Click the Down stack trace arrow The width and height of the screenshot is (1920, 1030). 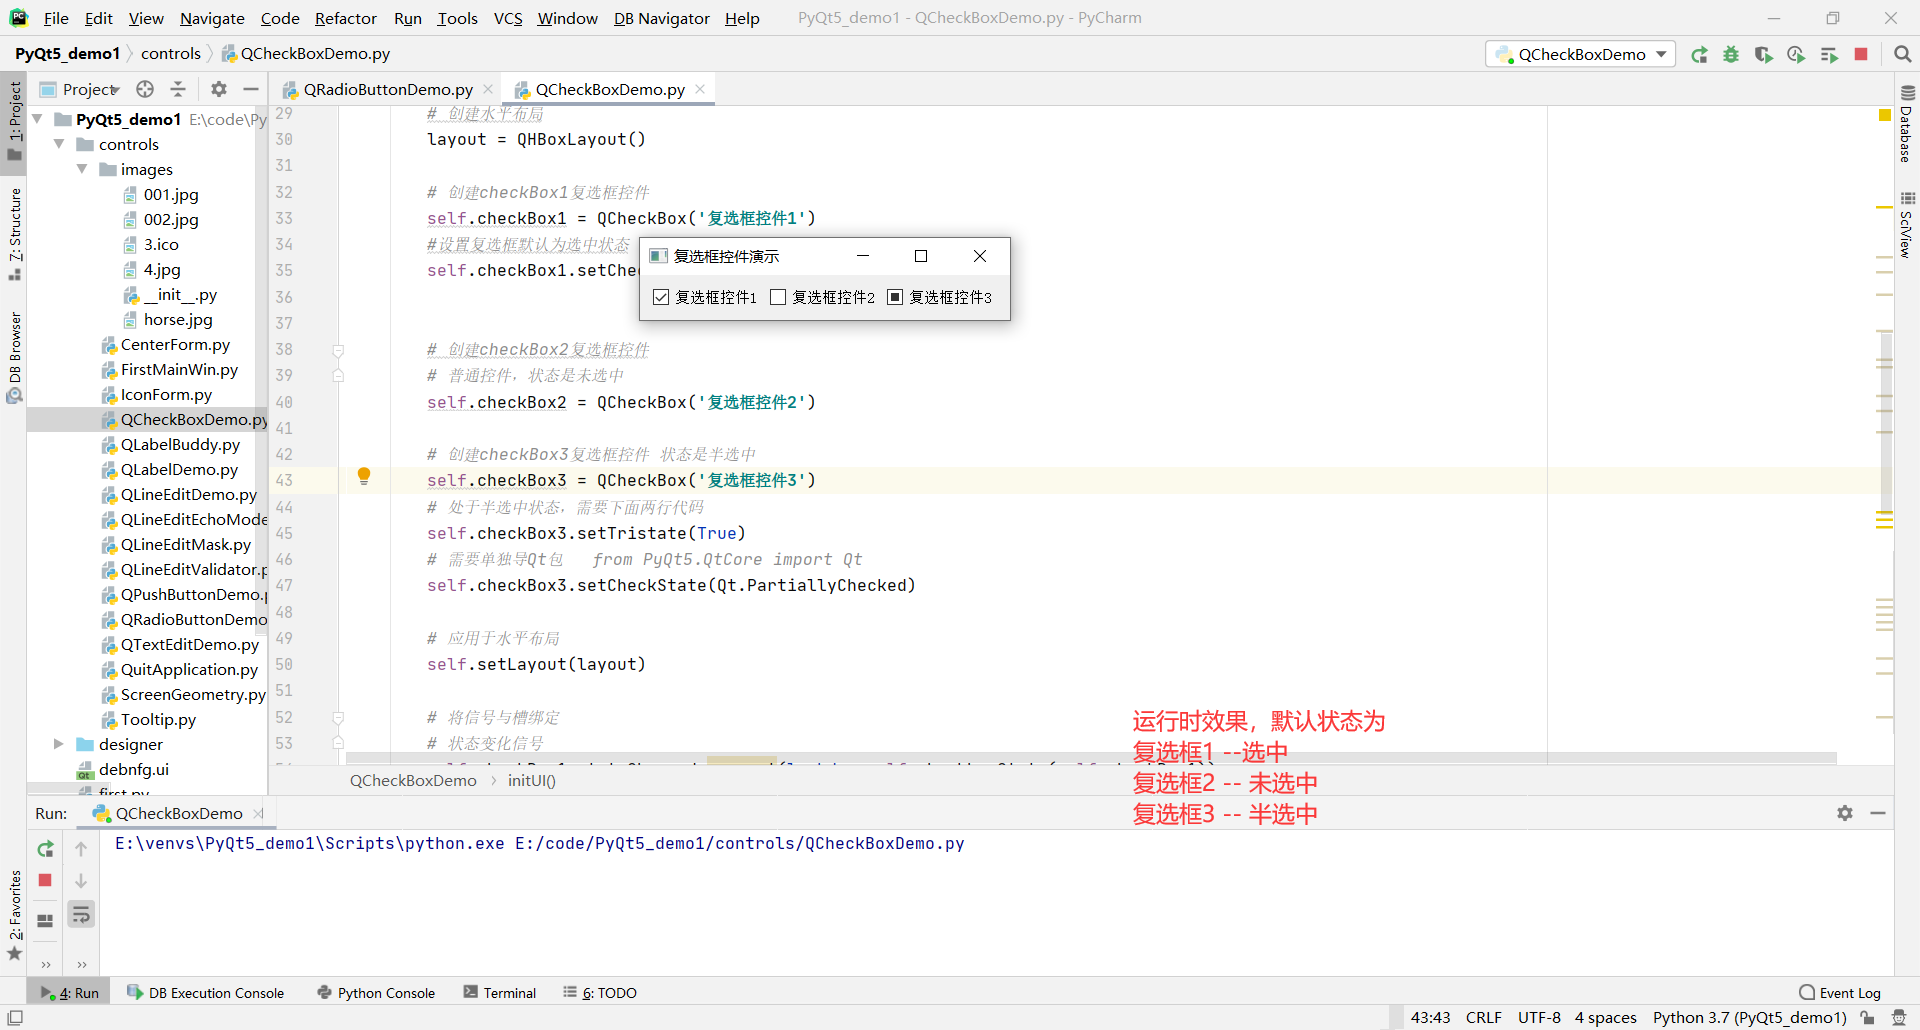point(81,881)
